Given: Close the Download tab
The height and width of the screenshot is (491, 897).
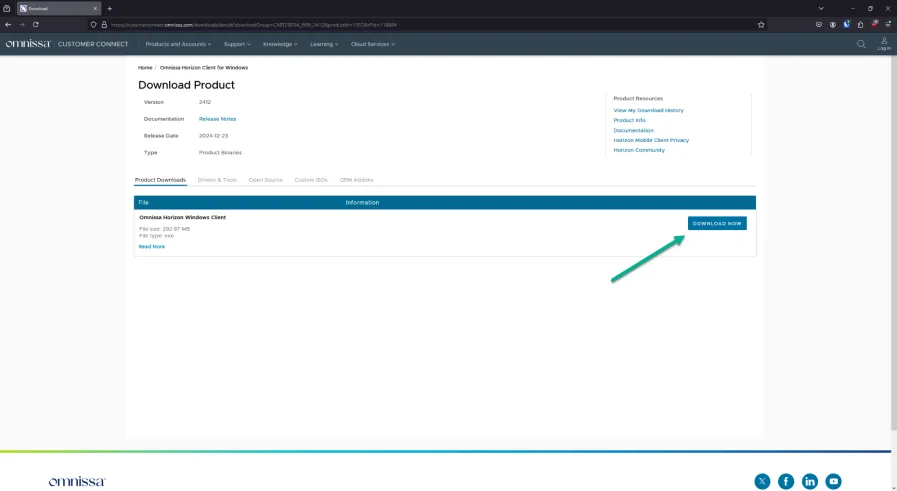Looking at the screenshot, I should (x=95, y=9).
